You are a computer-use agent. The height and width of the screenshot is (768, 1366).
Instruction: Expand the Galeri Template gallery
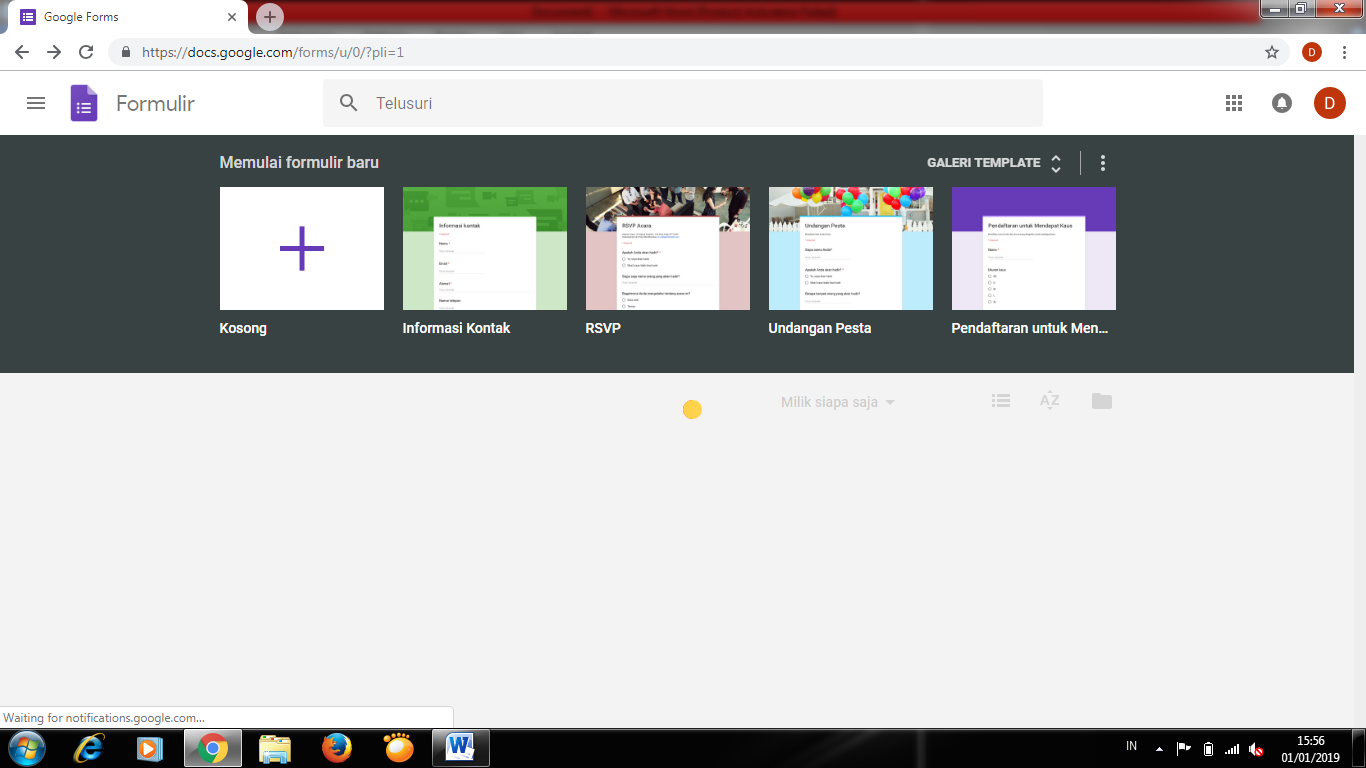pos(994,163)
